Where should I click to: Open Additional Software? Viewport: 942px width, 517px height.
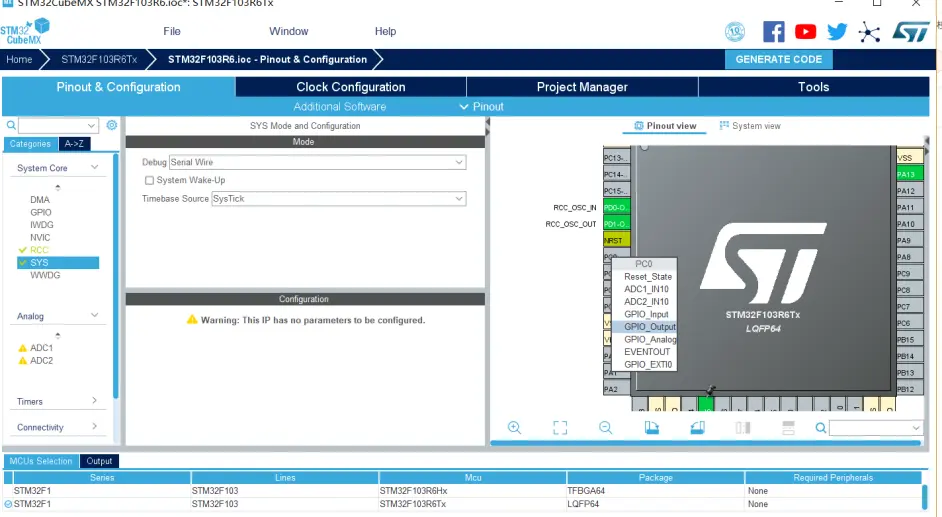click(x=339, y=106)
